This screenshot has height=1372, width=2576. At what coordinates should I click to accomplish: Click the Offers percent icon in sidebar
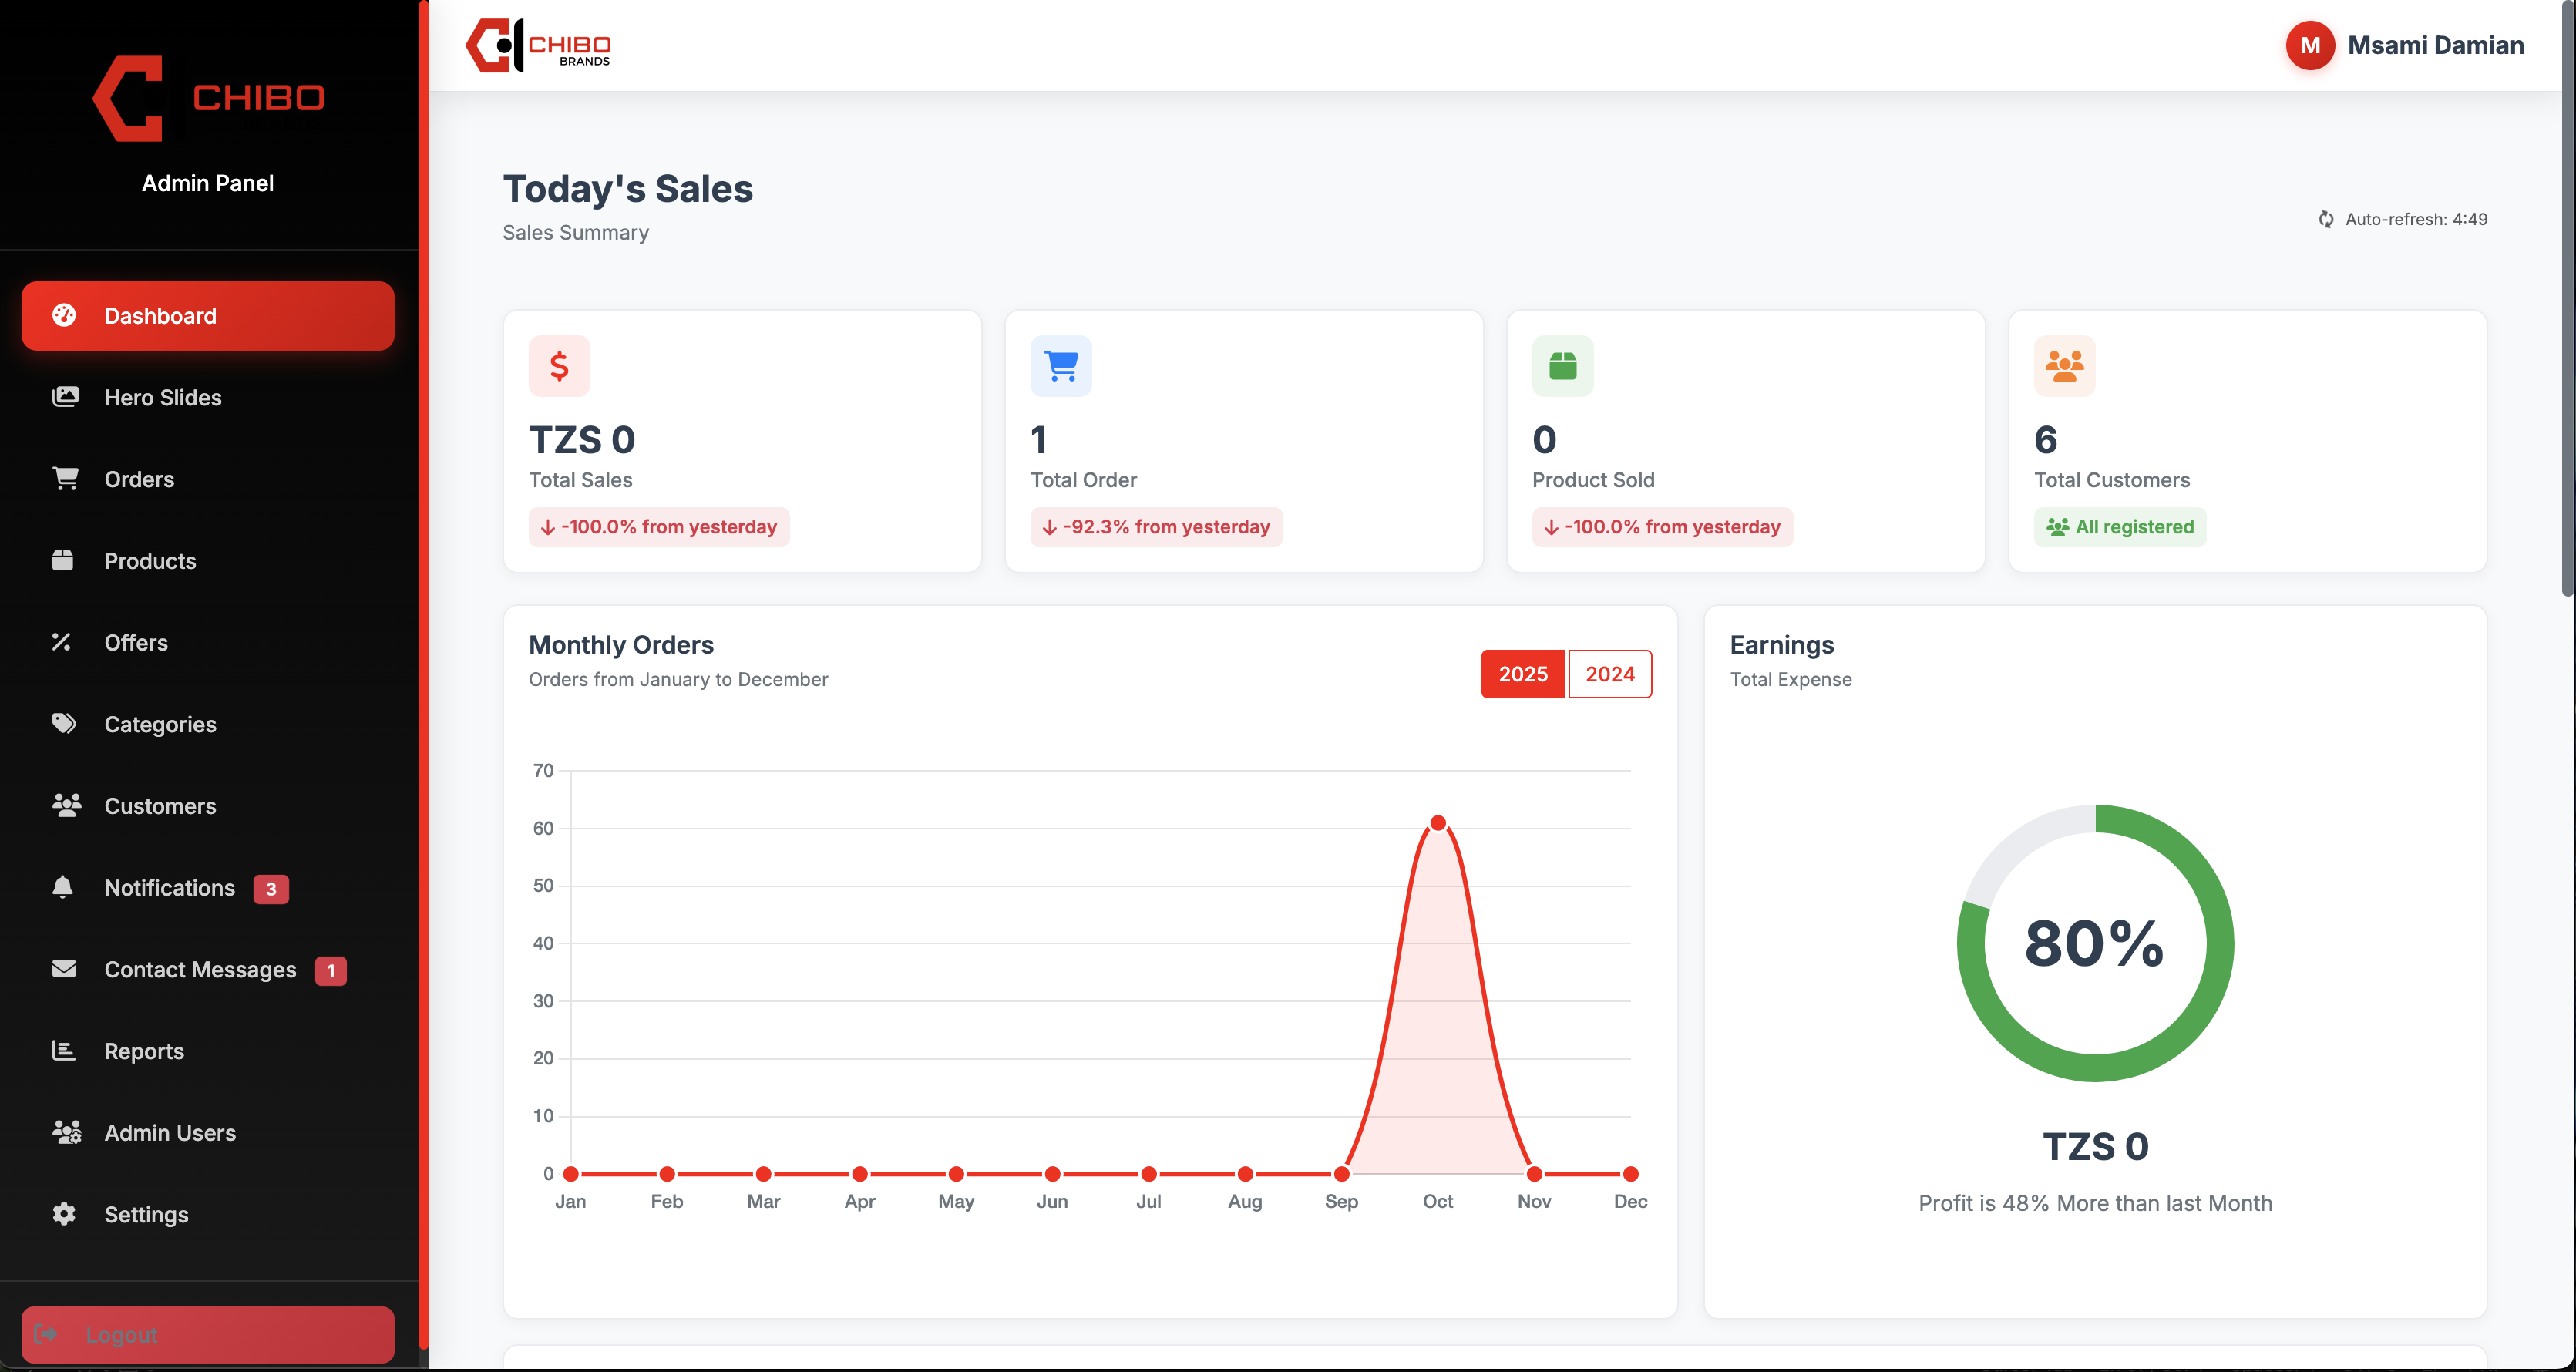point(62,642)
